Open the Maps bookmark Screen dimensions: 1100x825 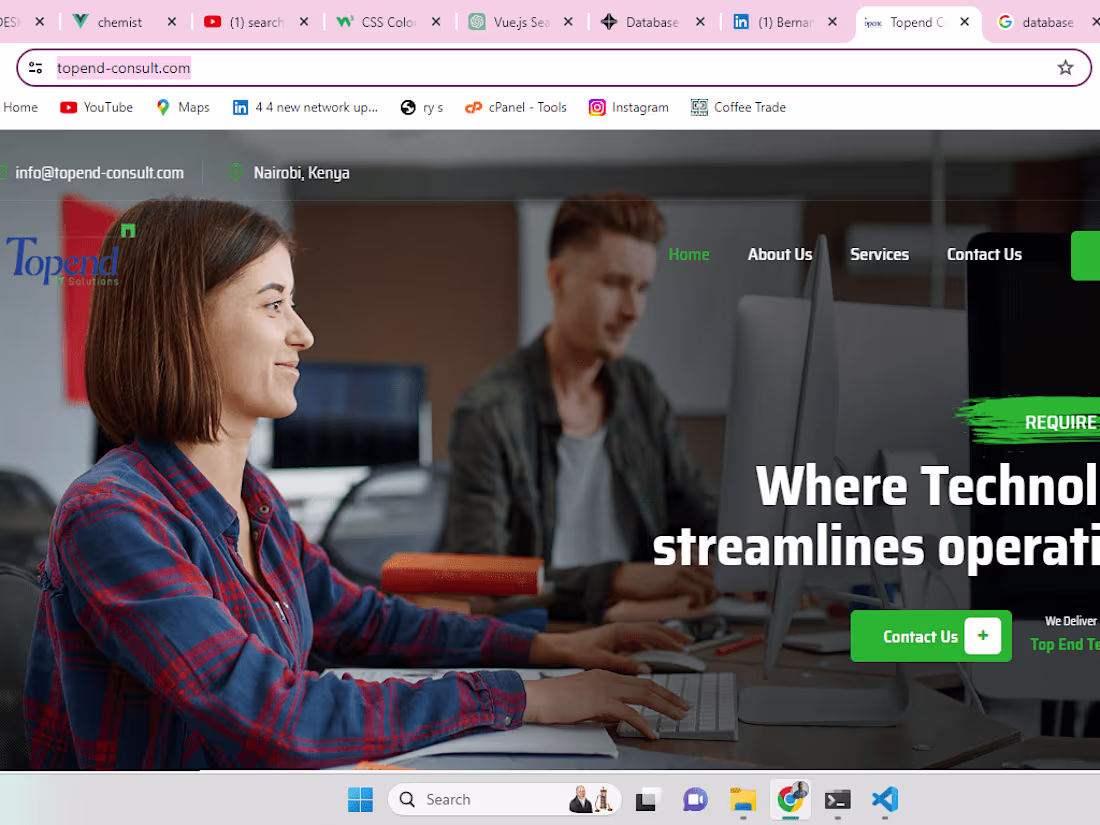pyautogui.click(x=182, y=107)
